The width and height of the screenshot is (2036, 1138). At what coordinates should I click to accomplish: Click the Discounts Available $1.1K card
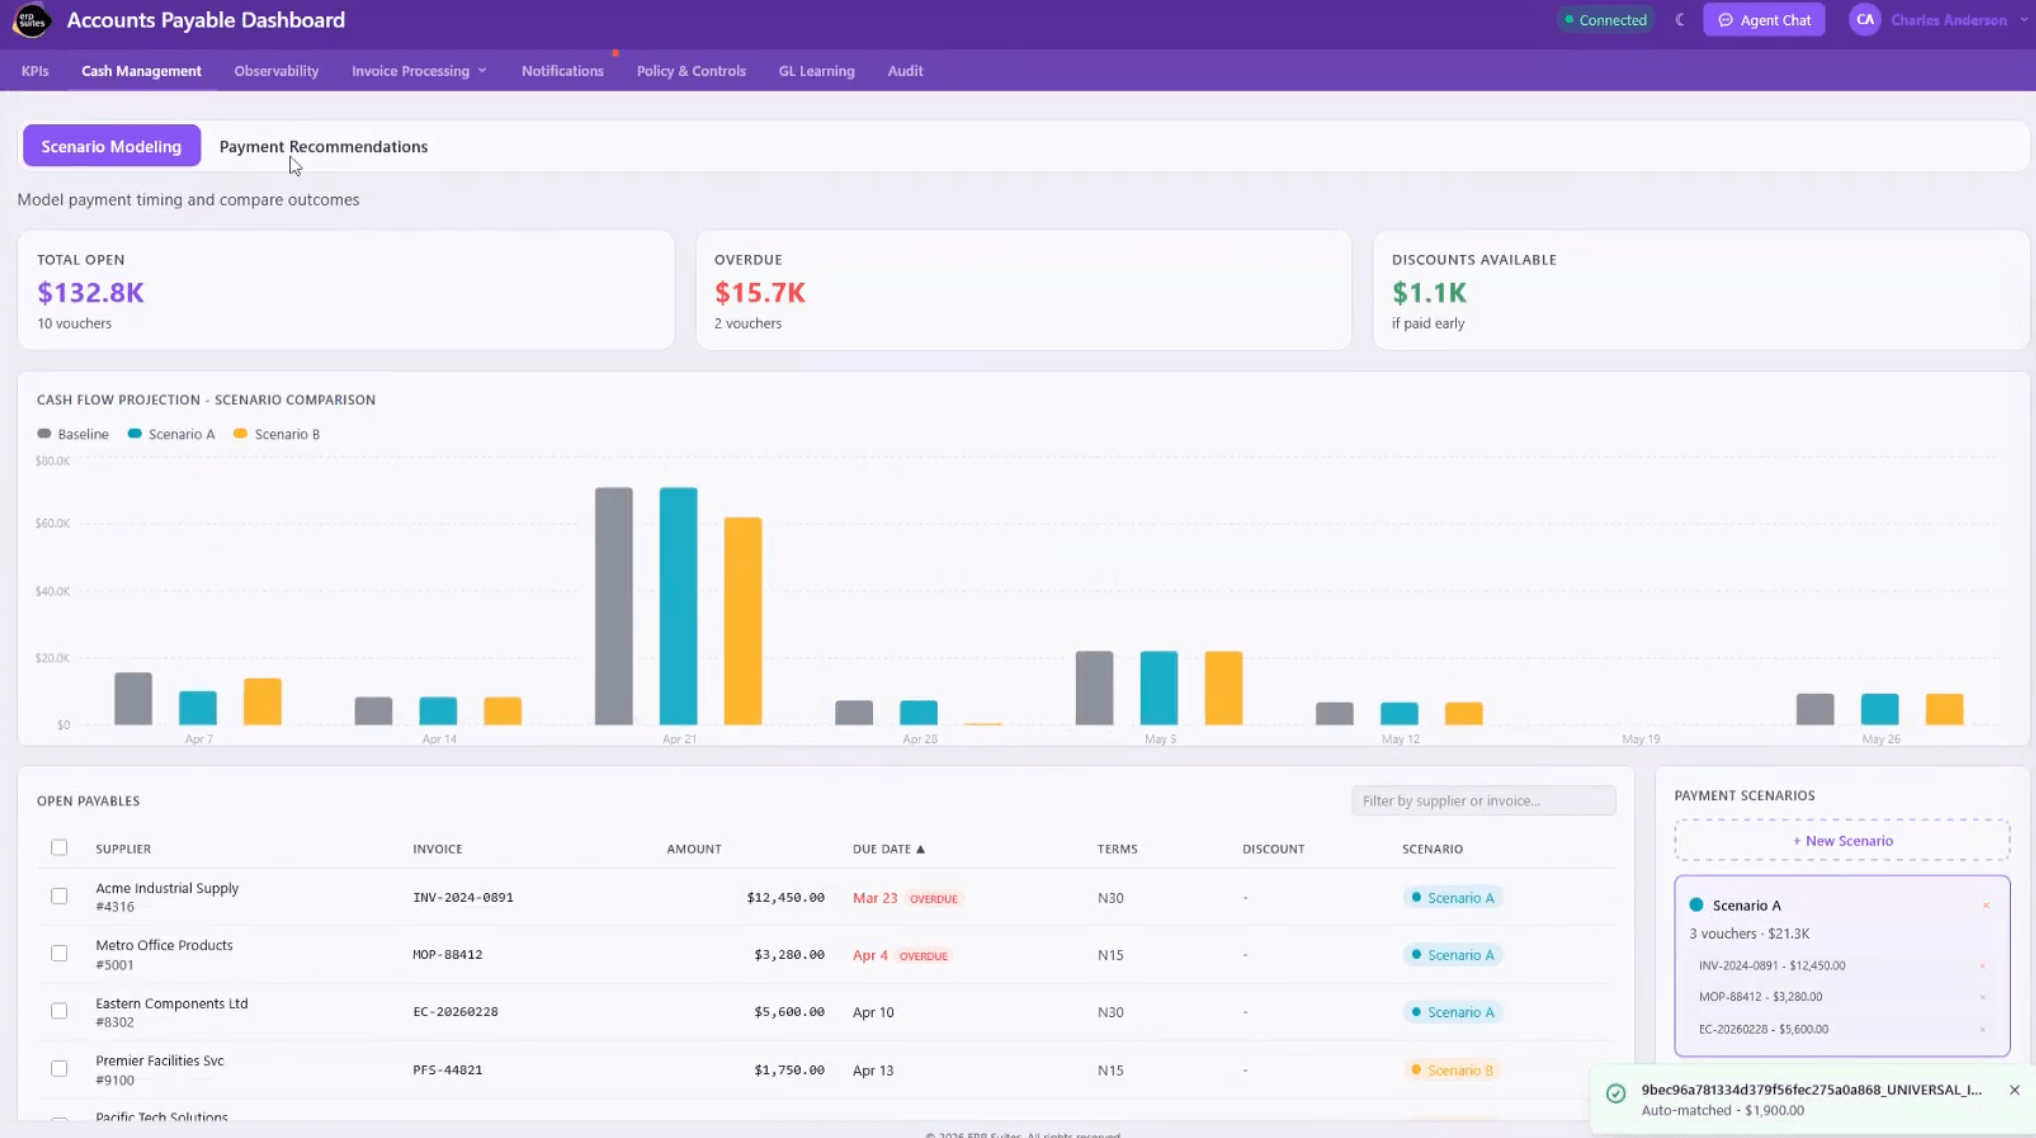click(1701, 290)
